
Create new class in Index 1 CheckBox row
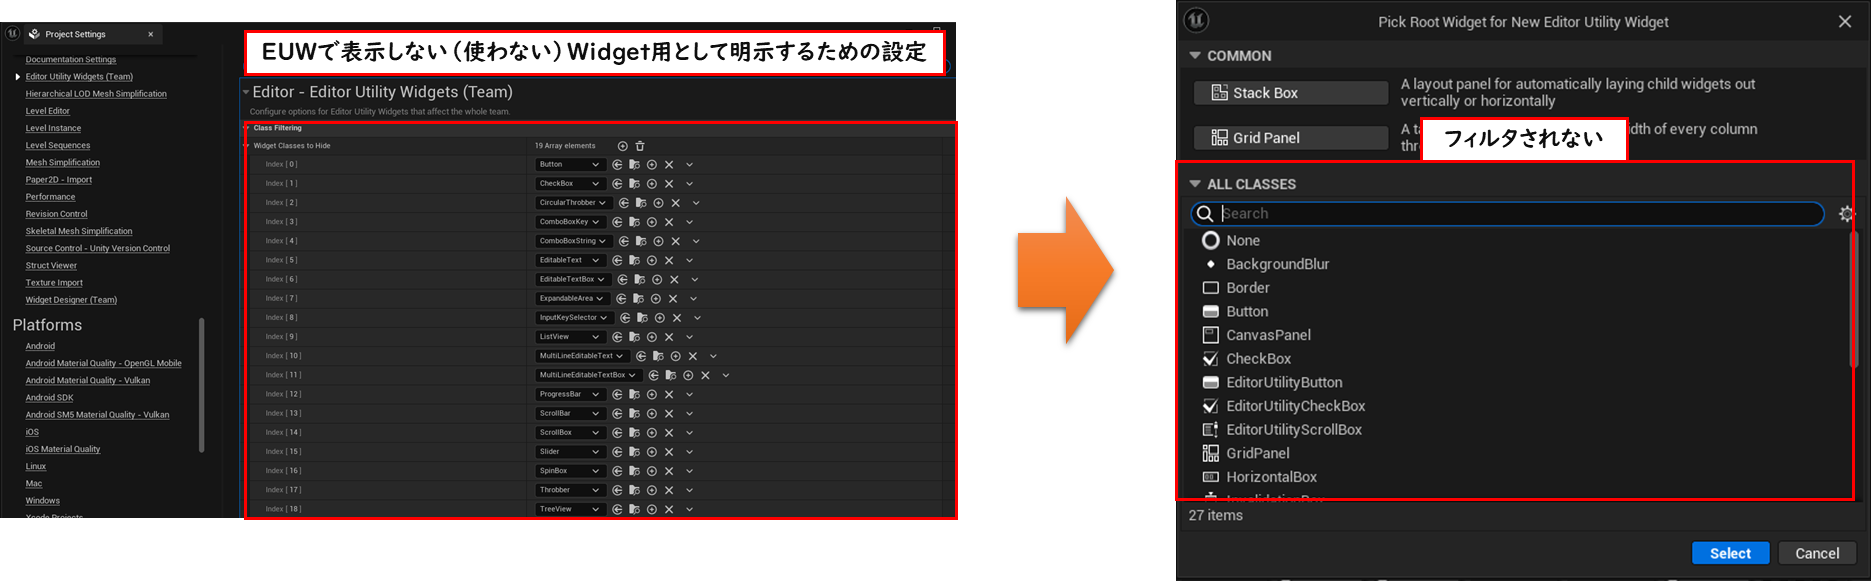coord(652,184)
